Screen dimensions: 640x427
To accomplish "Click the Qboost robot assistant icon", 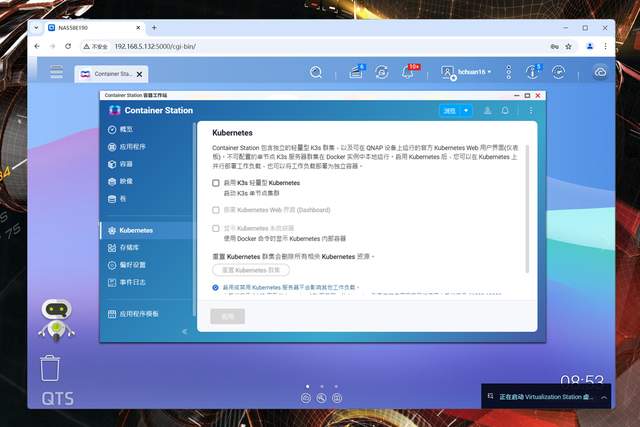I will coord(56,321).
